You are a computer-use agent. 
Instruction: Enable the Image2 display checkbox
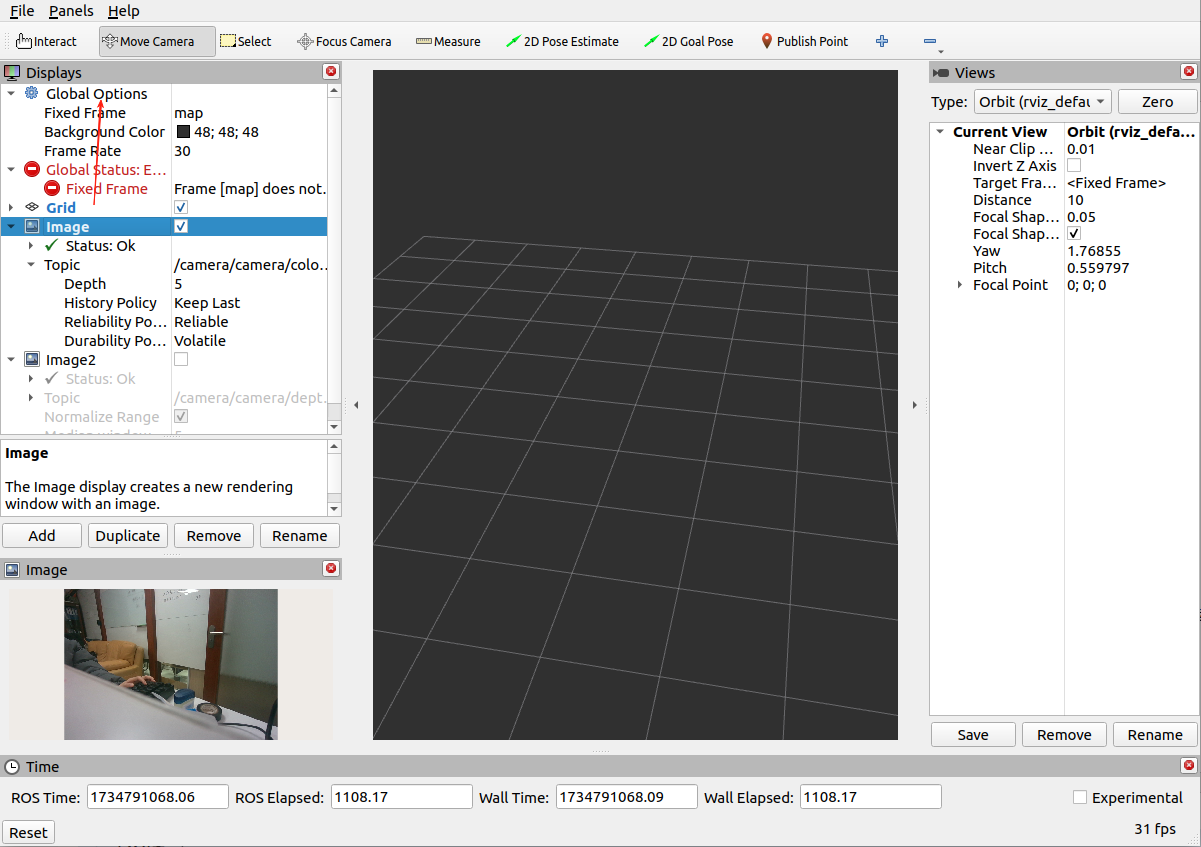point(181,359)
